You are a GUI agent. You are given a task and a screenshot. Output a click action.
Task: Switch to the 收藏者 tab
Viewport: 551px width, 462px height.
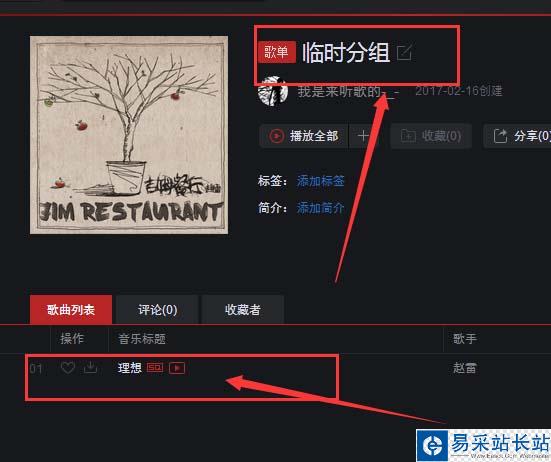point(243,310)
